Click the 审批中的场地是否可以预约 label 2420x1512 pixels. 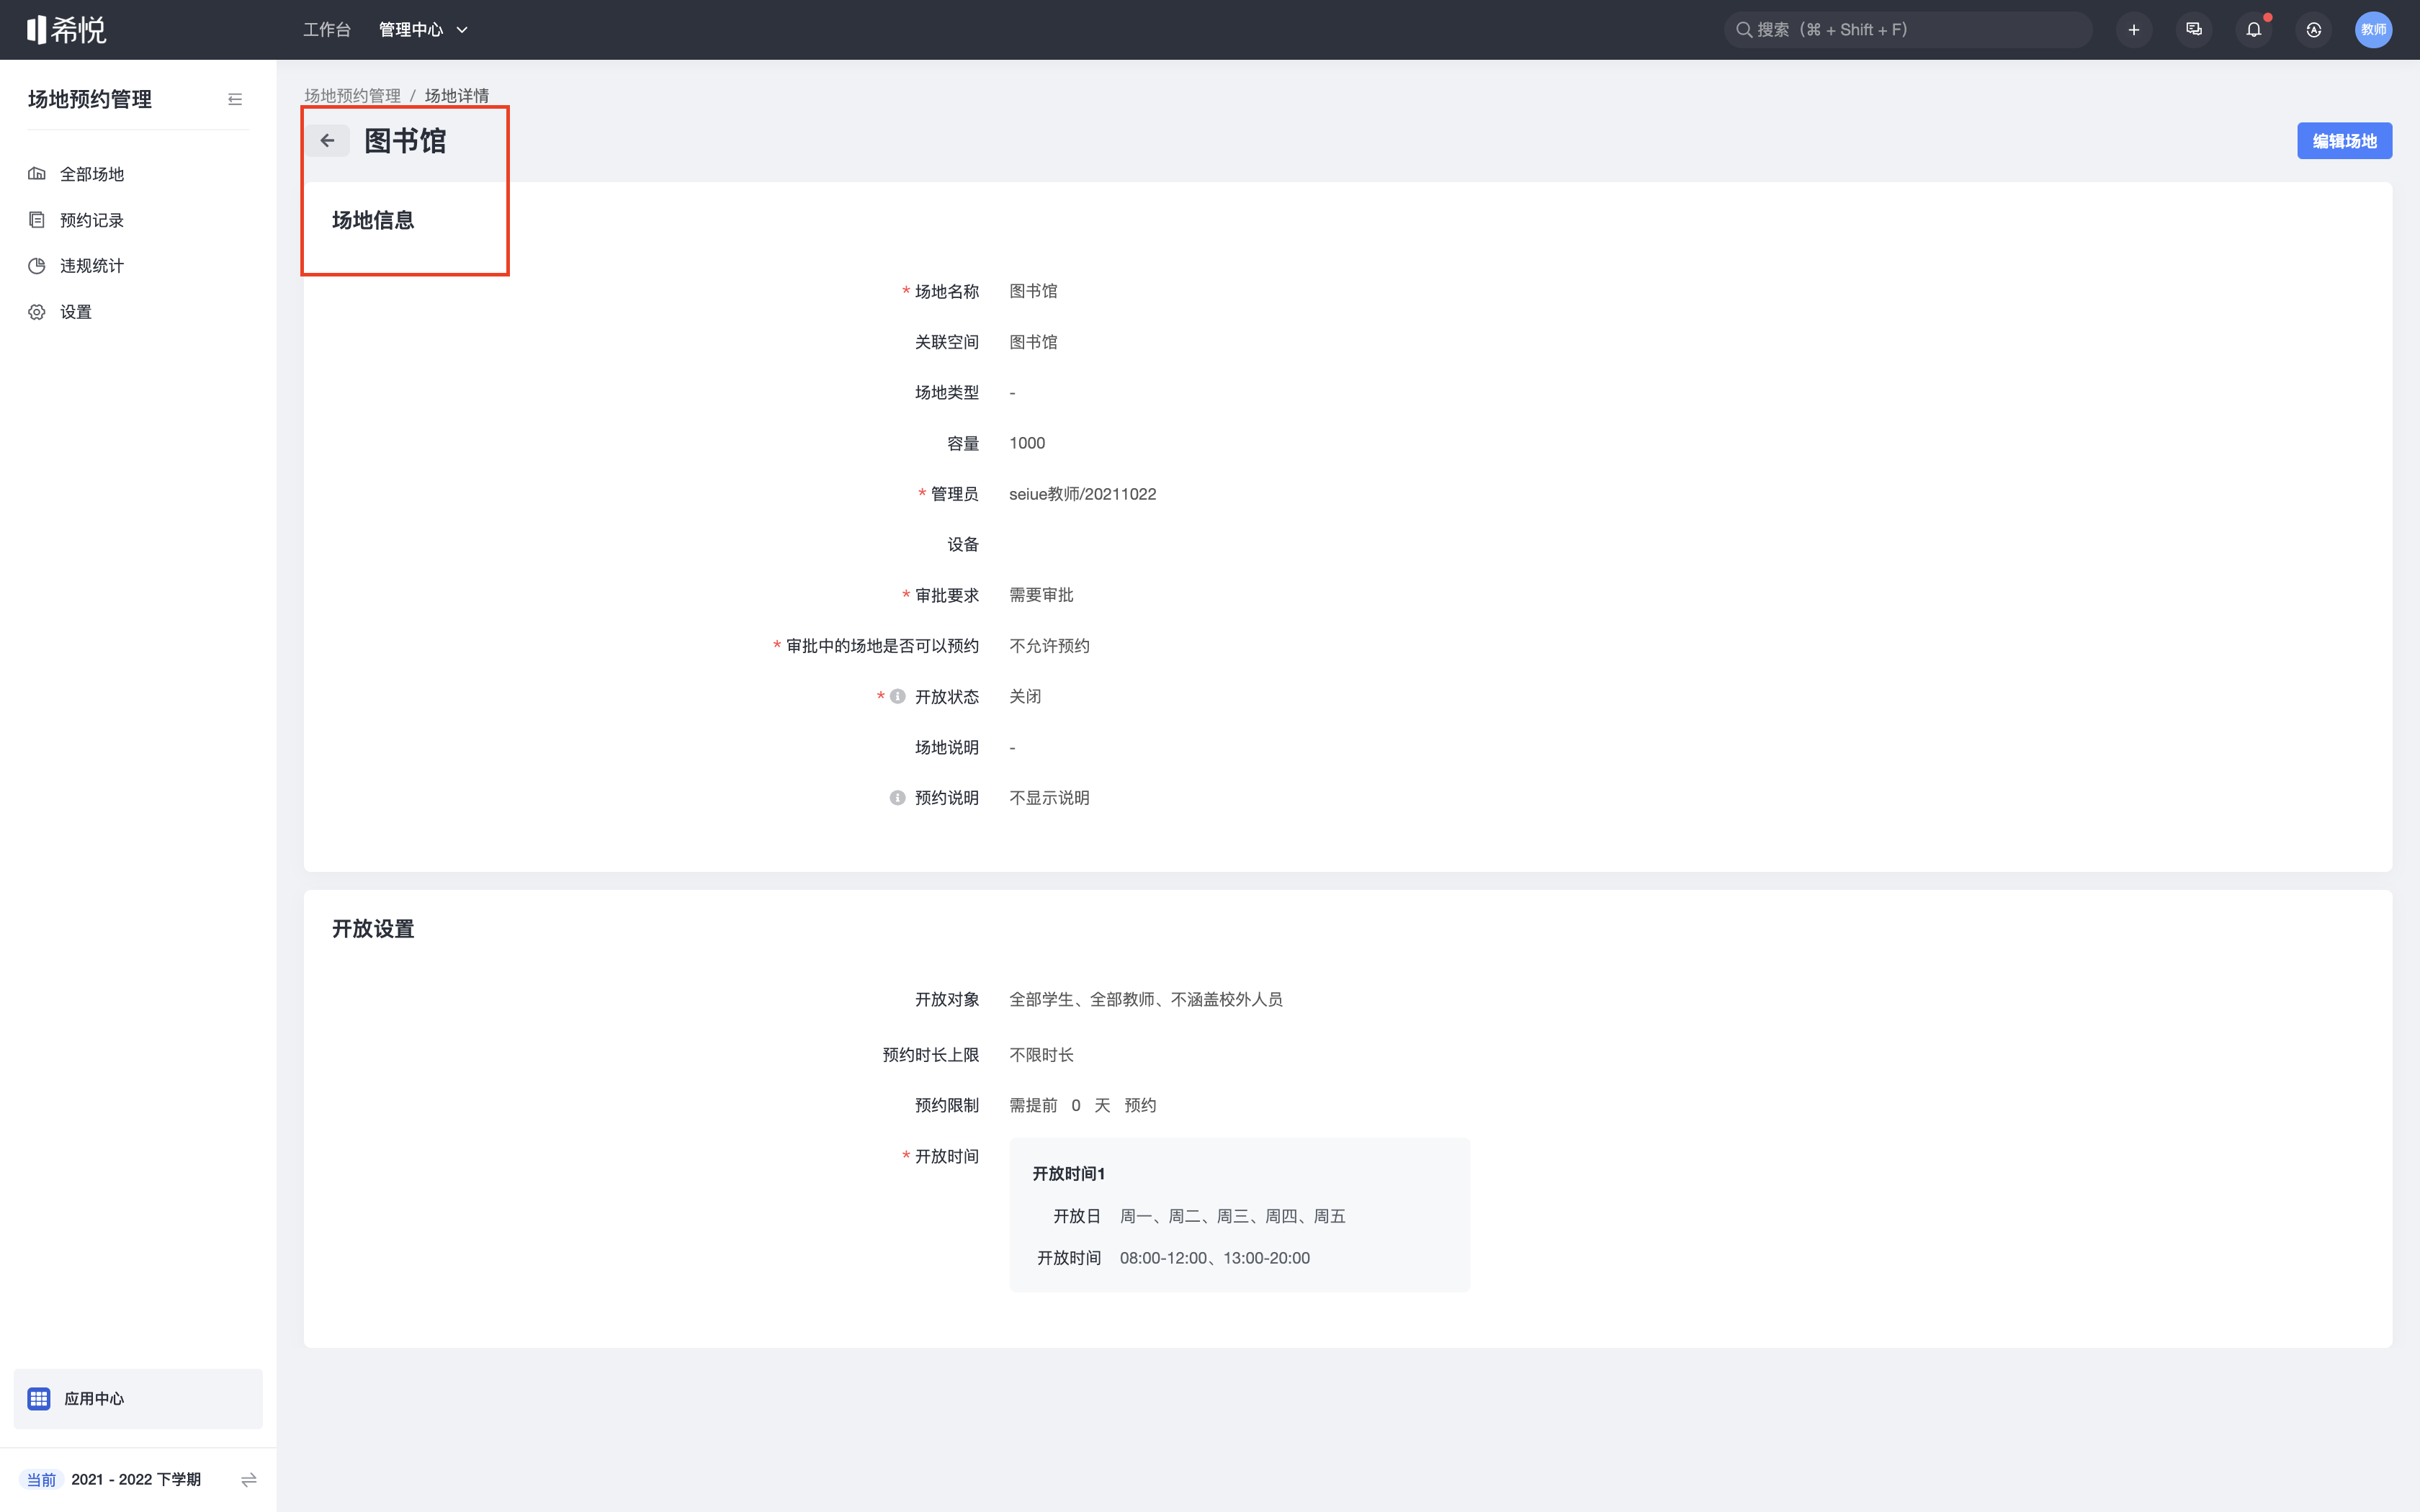coord(882,646)
